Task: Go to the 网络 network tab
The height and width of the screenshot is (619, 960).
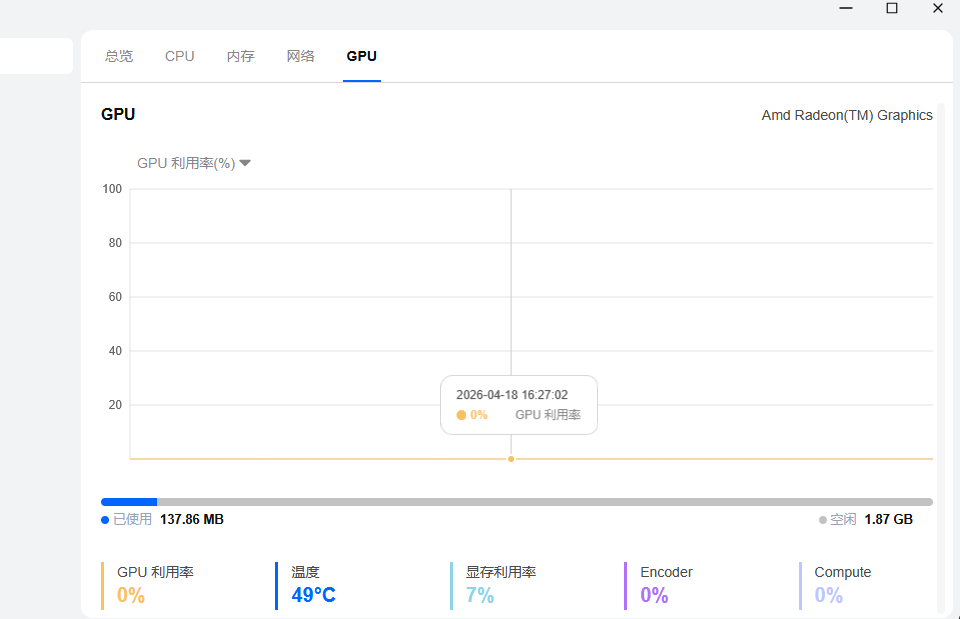Action: coord(300,56)
